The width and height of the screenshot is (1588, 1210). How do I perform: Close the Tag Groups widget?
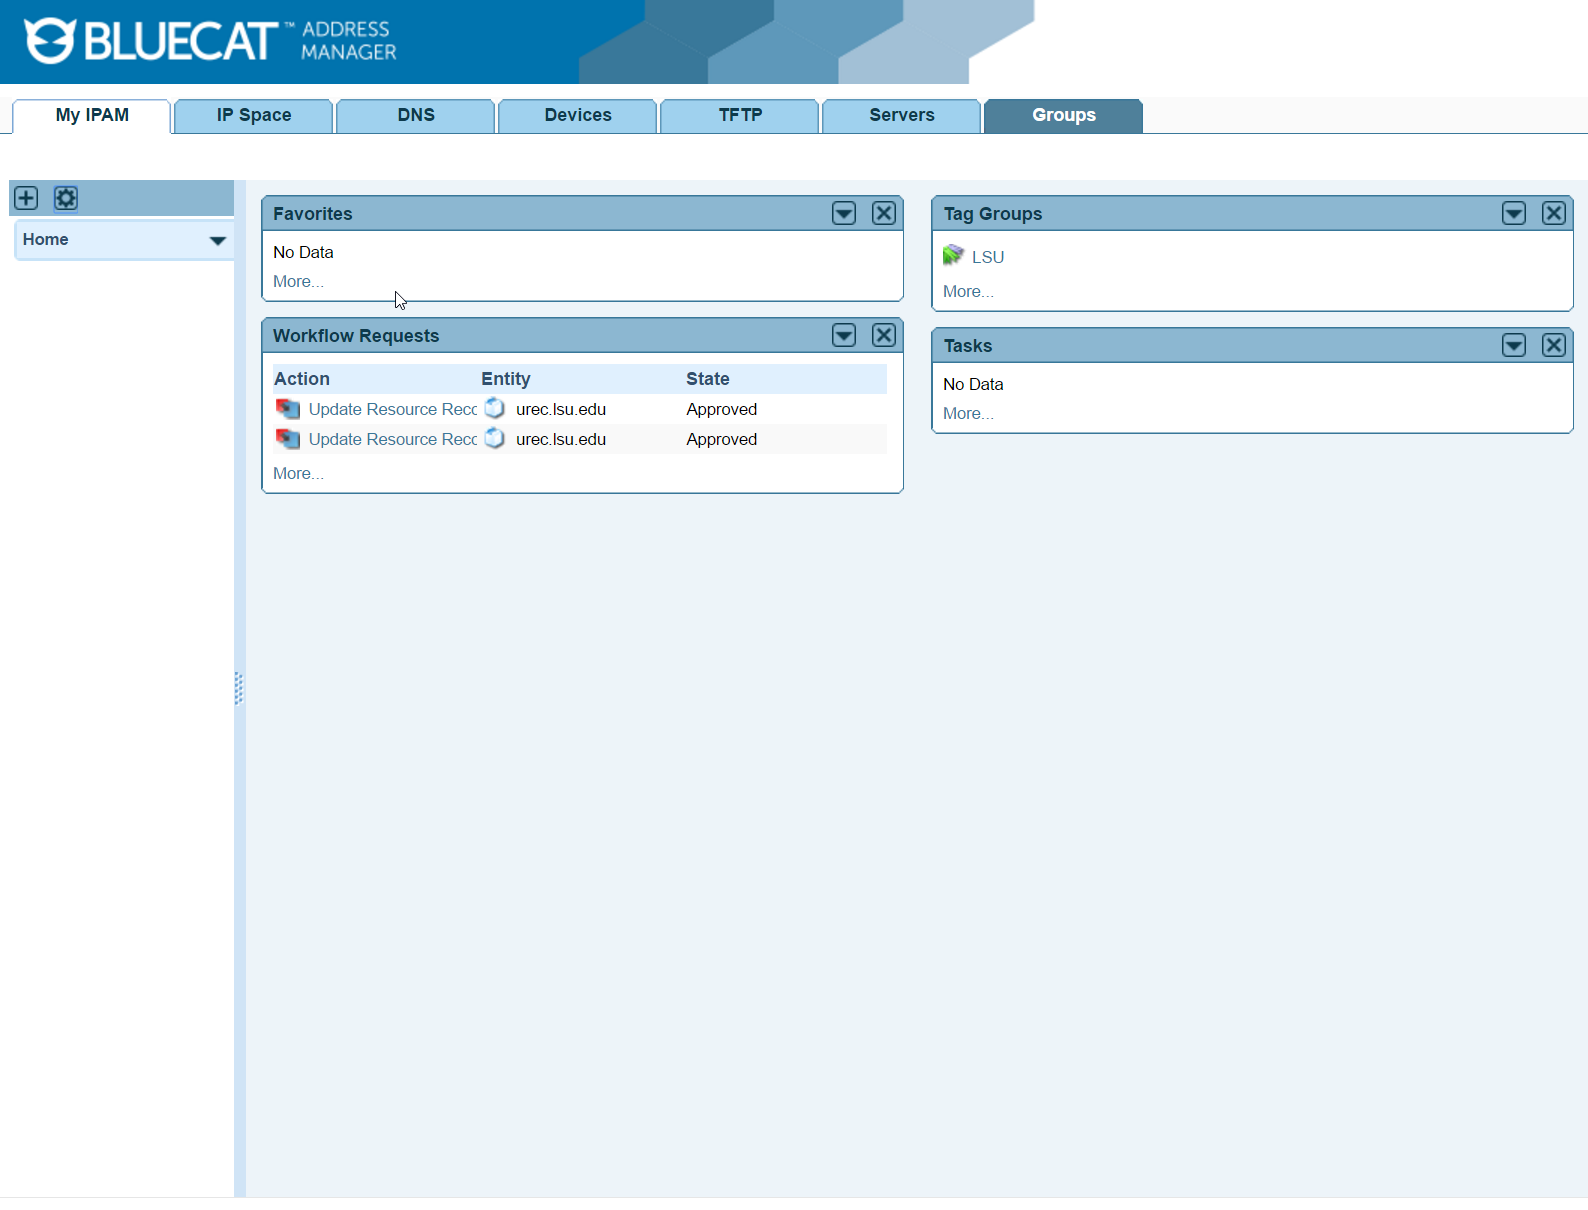click(1554, 213)
